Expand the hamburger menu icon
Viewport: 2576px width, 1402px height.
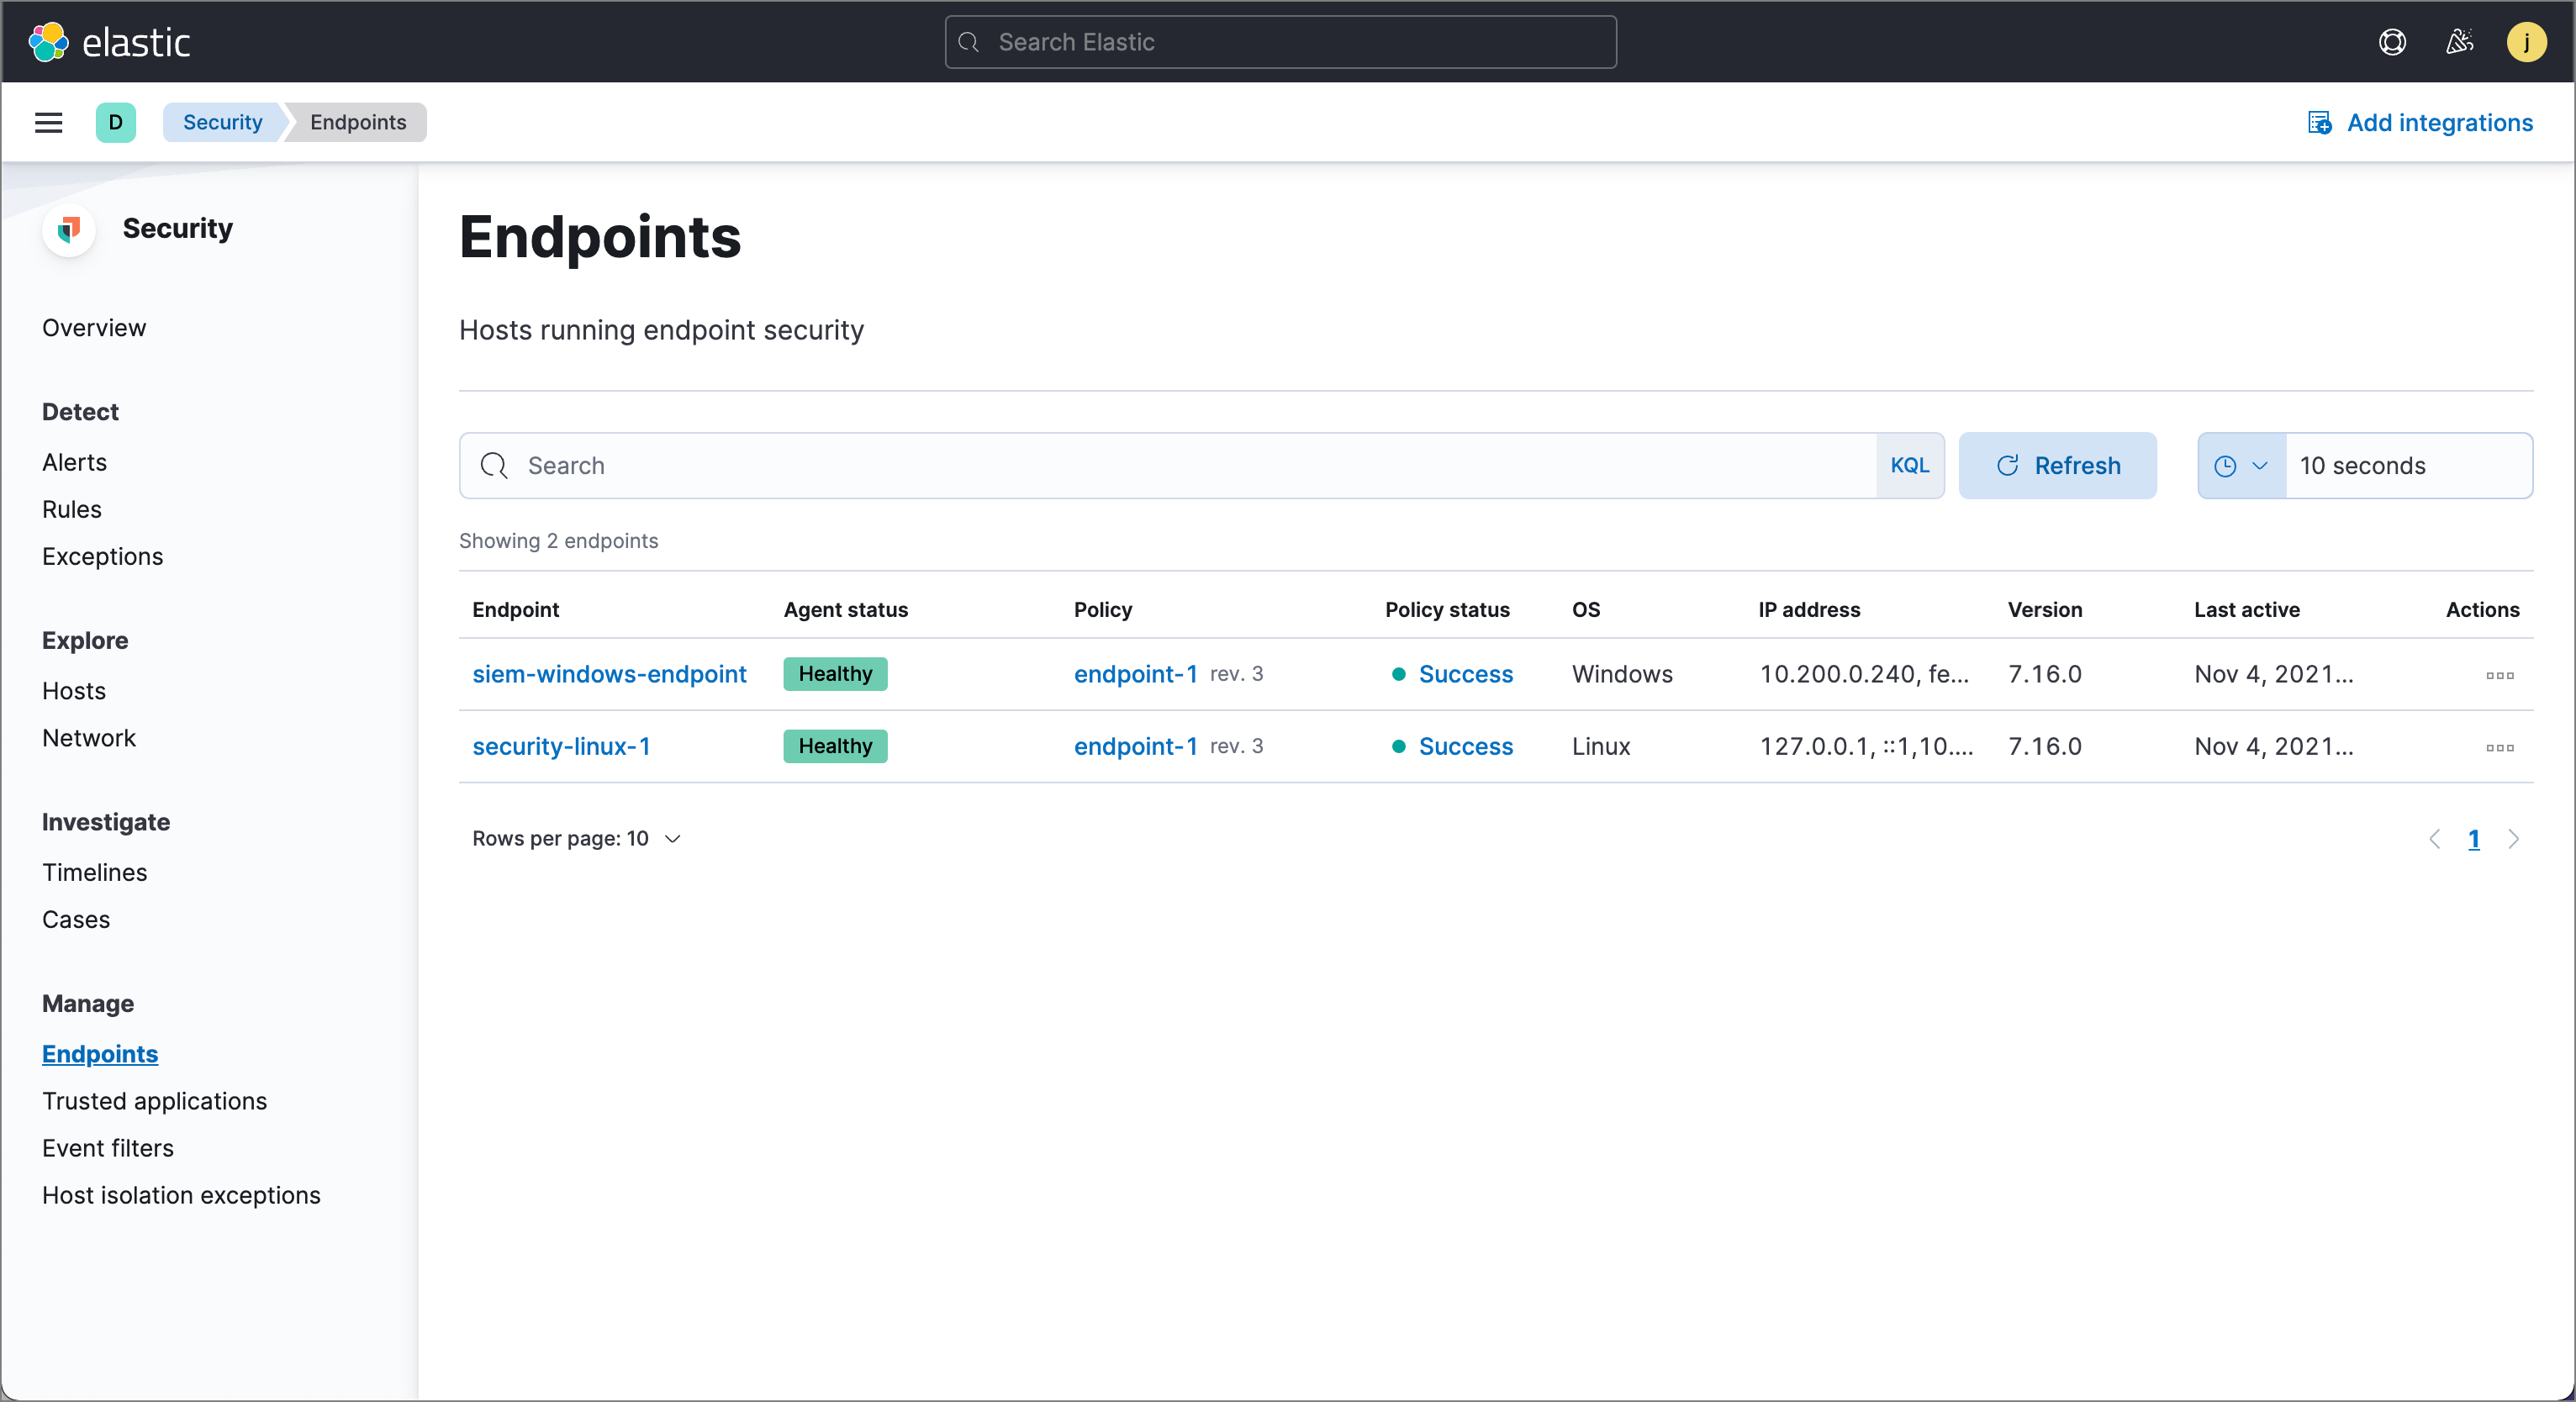point(49,121)
